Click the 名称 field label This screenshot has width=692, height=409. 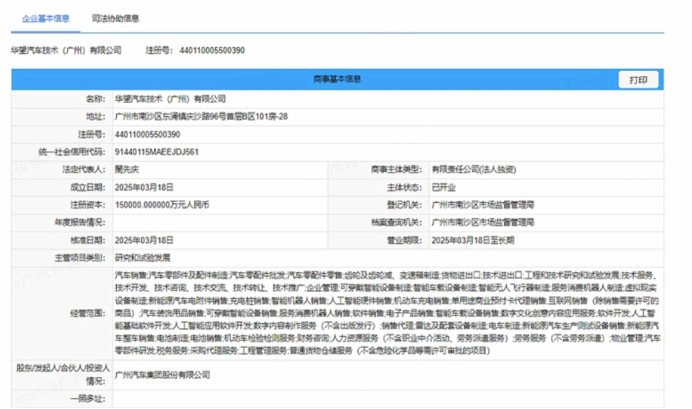coord(96,99)
